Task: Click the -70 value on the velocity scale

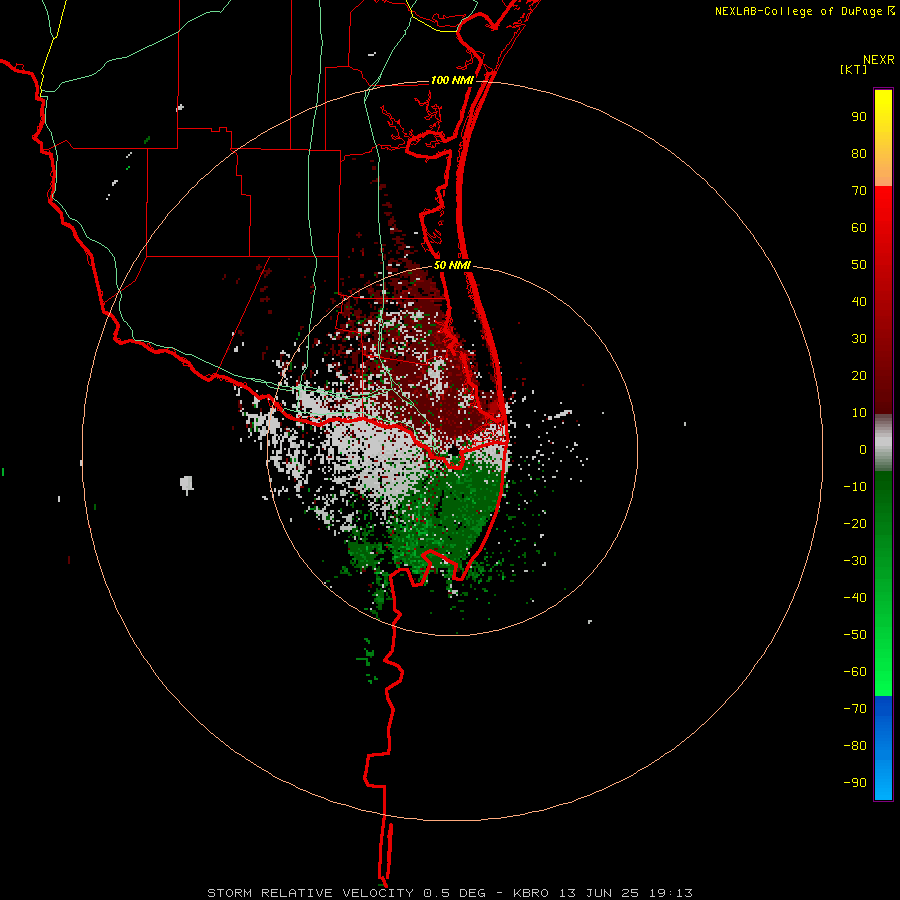Action: 855,709
